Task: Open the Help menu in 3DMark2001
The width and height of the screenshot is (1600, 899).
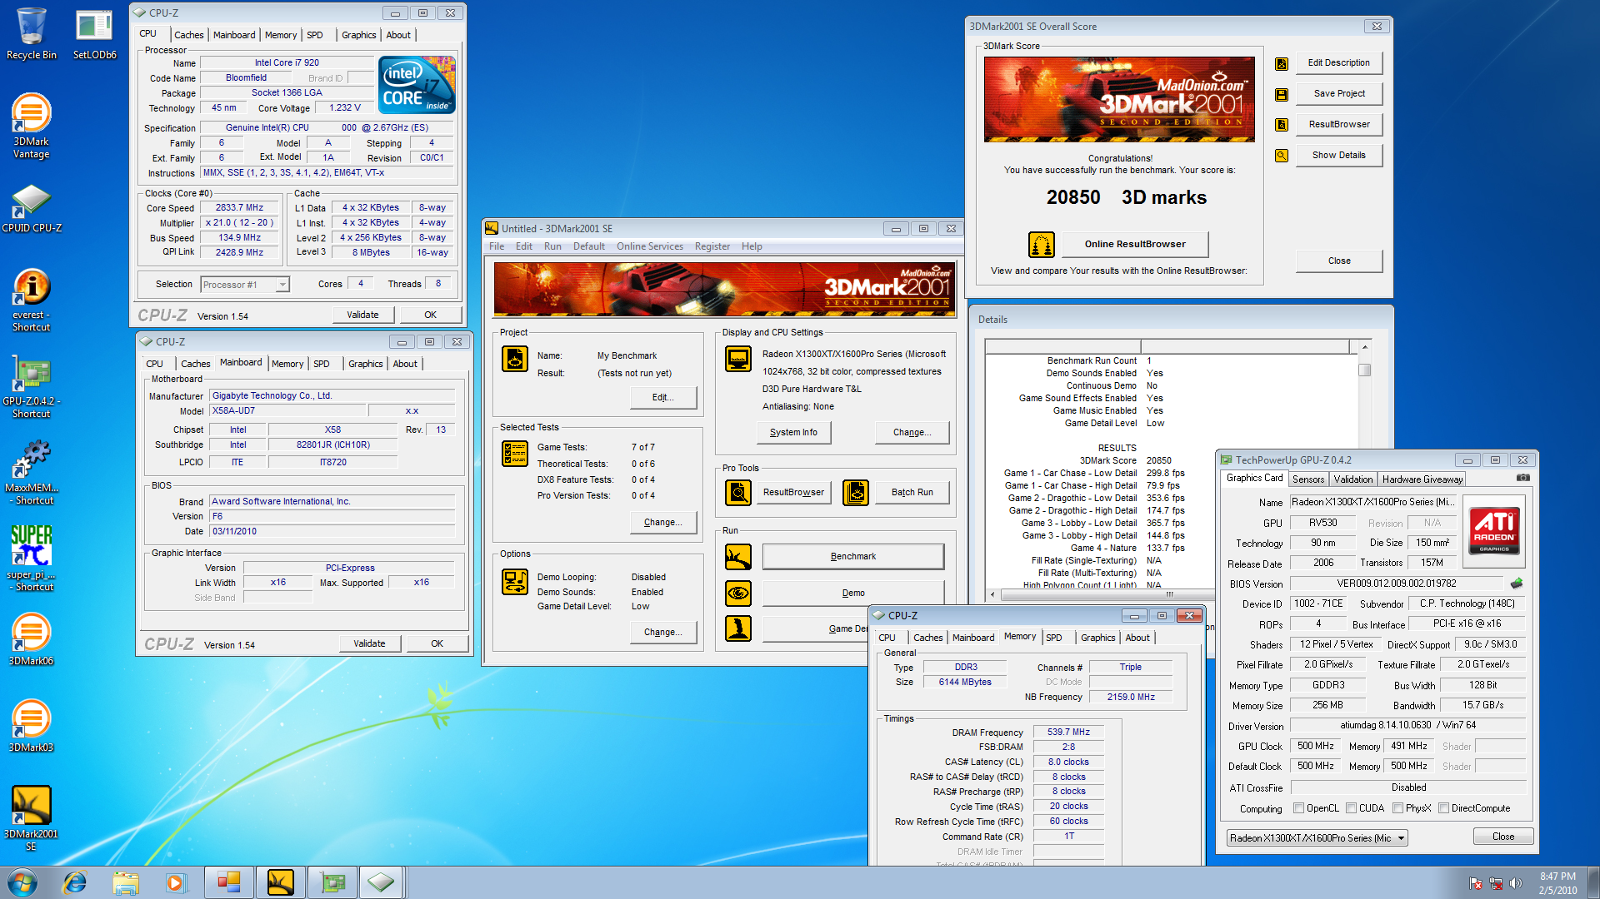Action: coord(752,246)
